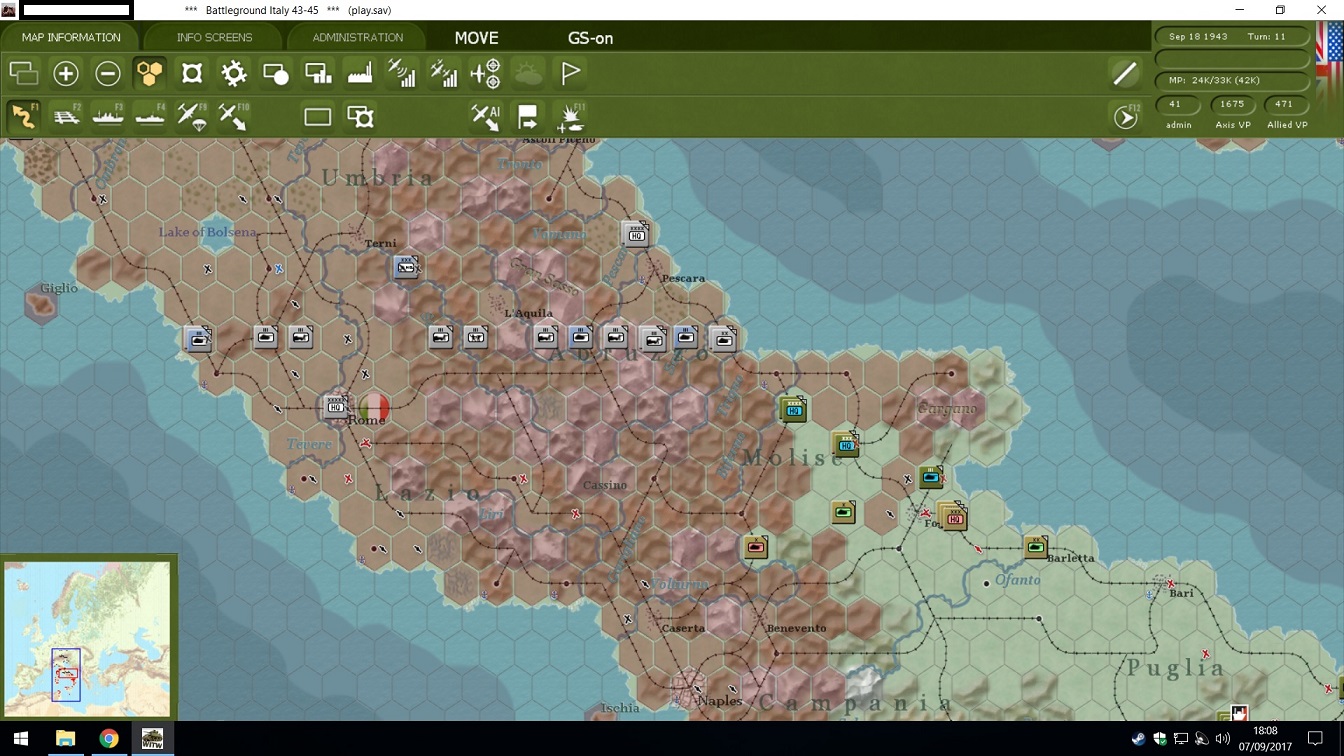Click the Europe minimap thumbnail
Screen dimensions: 1344x756
pyautogui.click(x=87, y=638)
